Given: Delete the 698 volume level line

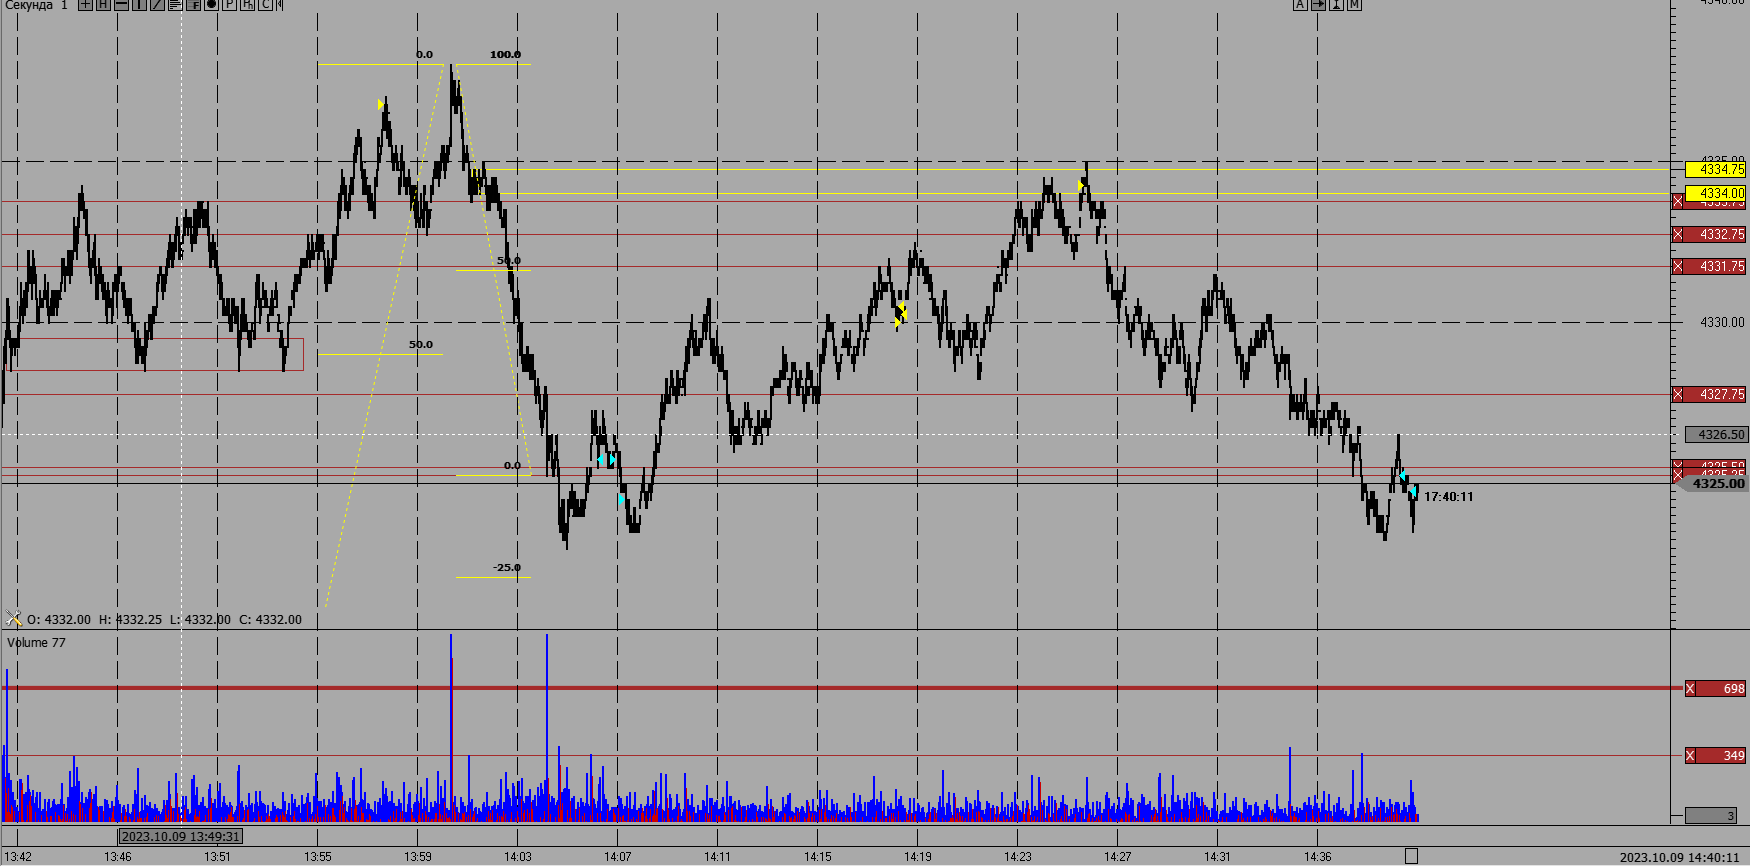Looking at the screenshot, I should (x=1690, y=688).
